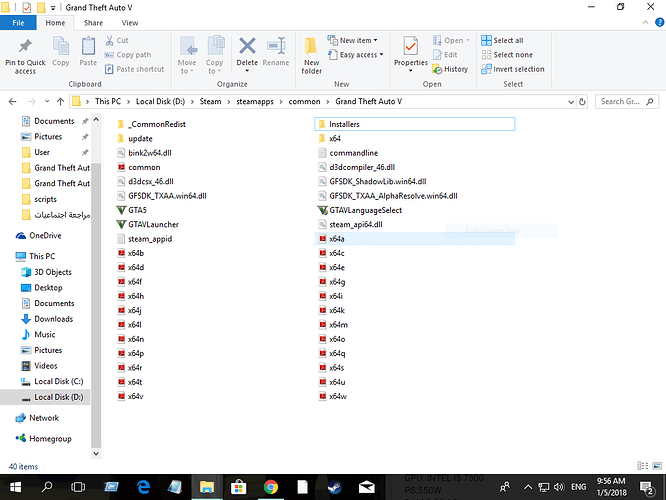This screenshot has height=500, width=666.
Task: Expand the New item dropdown
Action: click(x=375, y=40)
